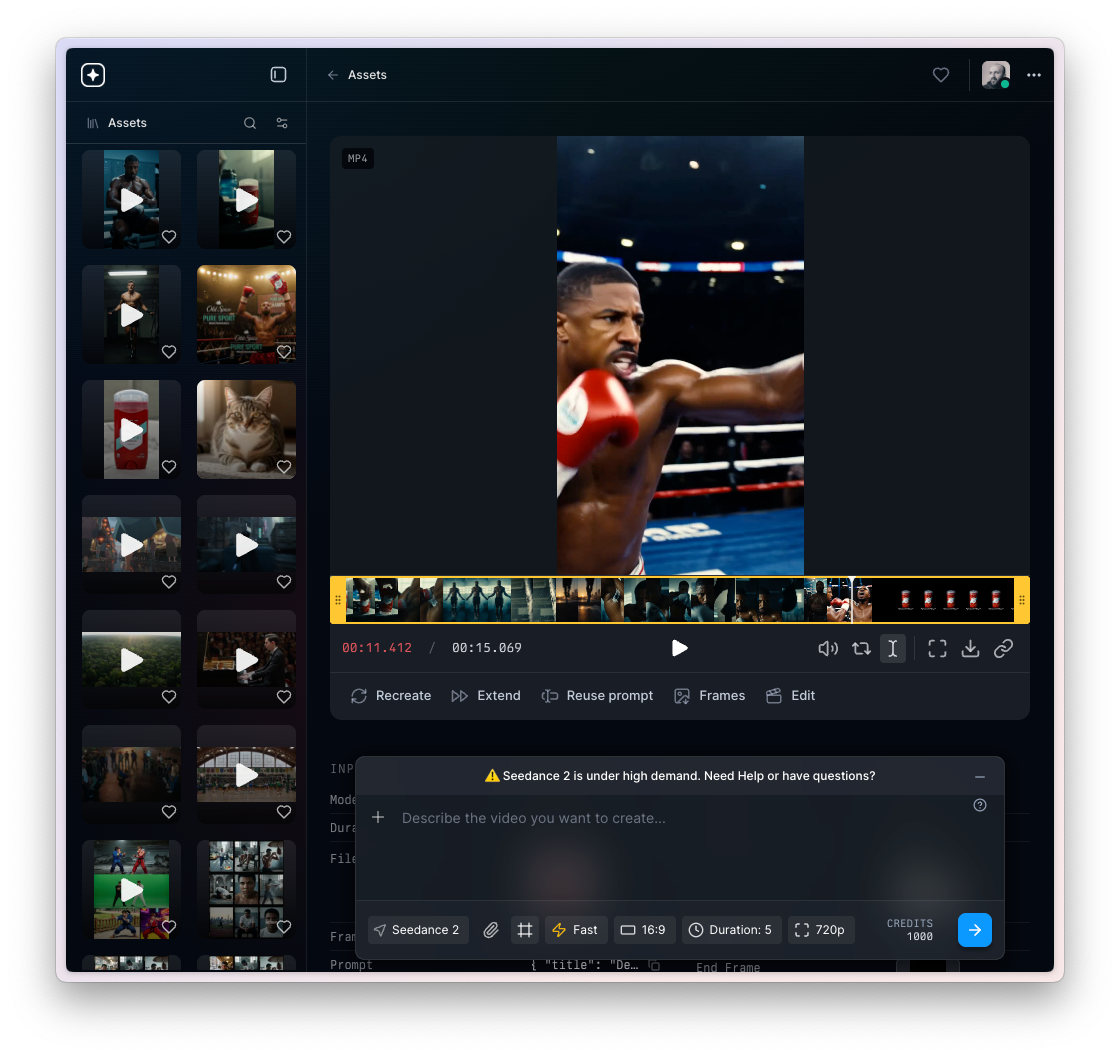Play the forest aerial video thumbnail
Viewport: 1120px width, 1056px height.
[x=131, y=659]
